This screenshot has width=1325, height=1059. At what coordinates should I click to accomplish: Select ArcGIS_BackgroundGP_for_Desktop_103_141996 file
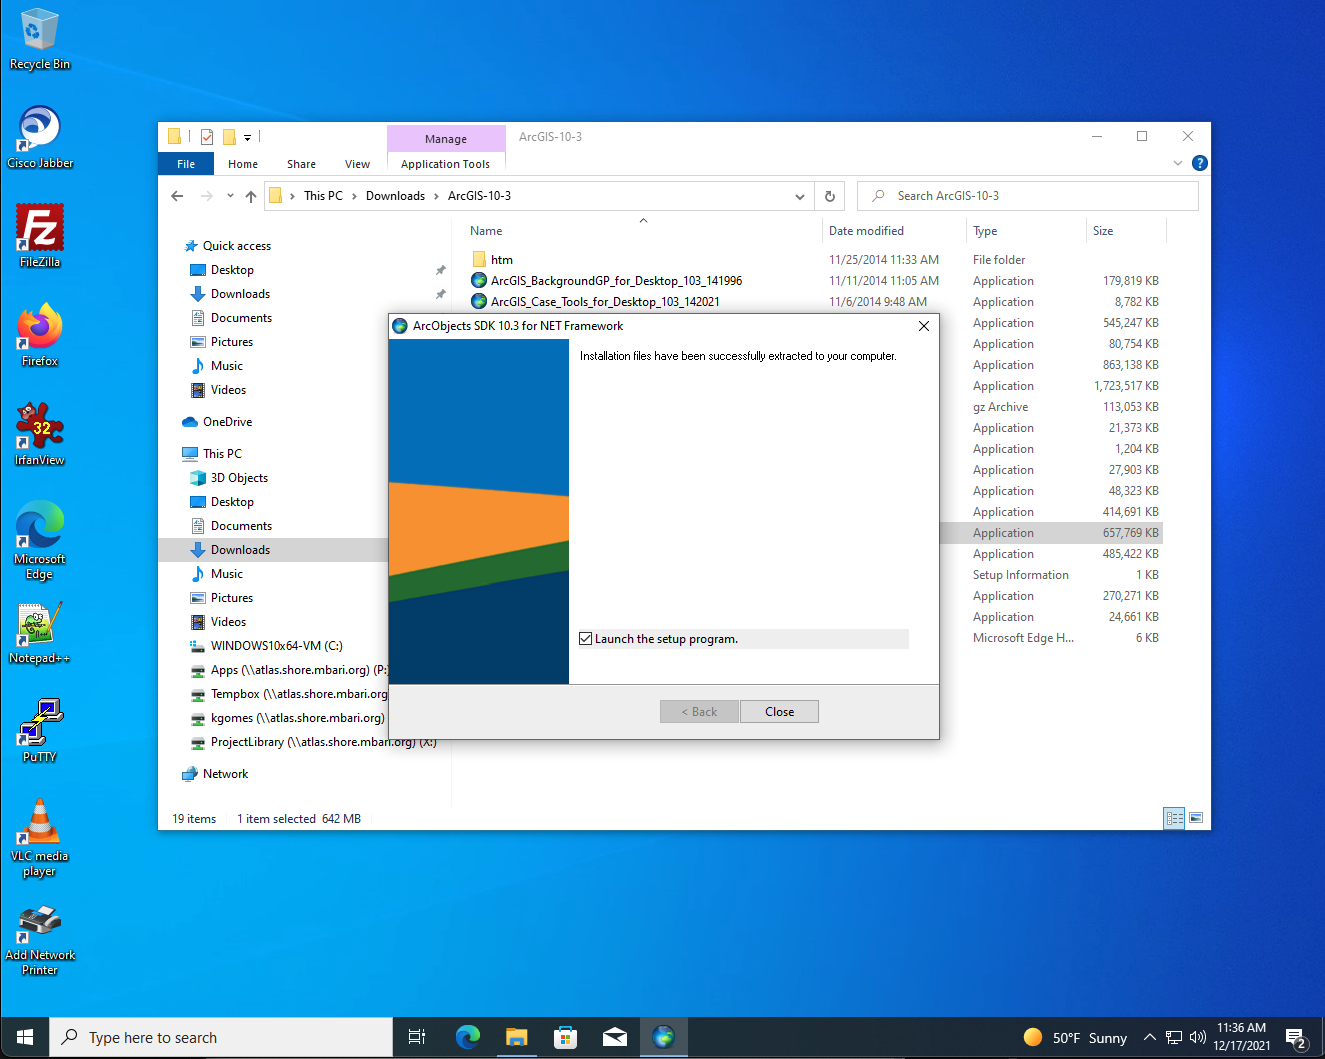[616, 281]
